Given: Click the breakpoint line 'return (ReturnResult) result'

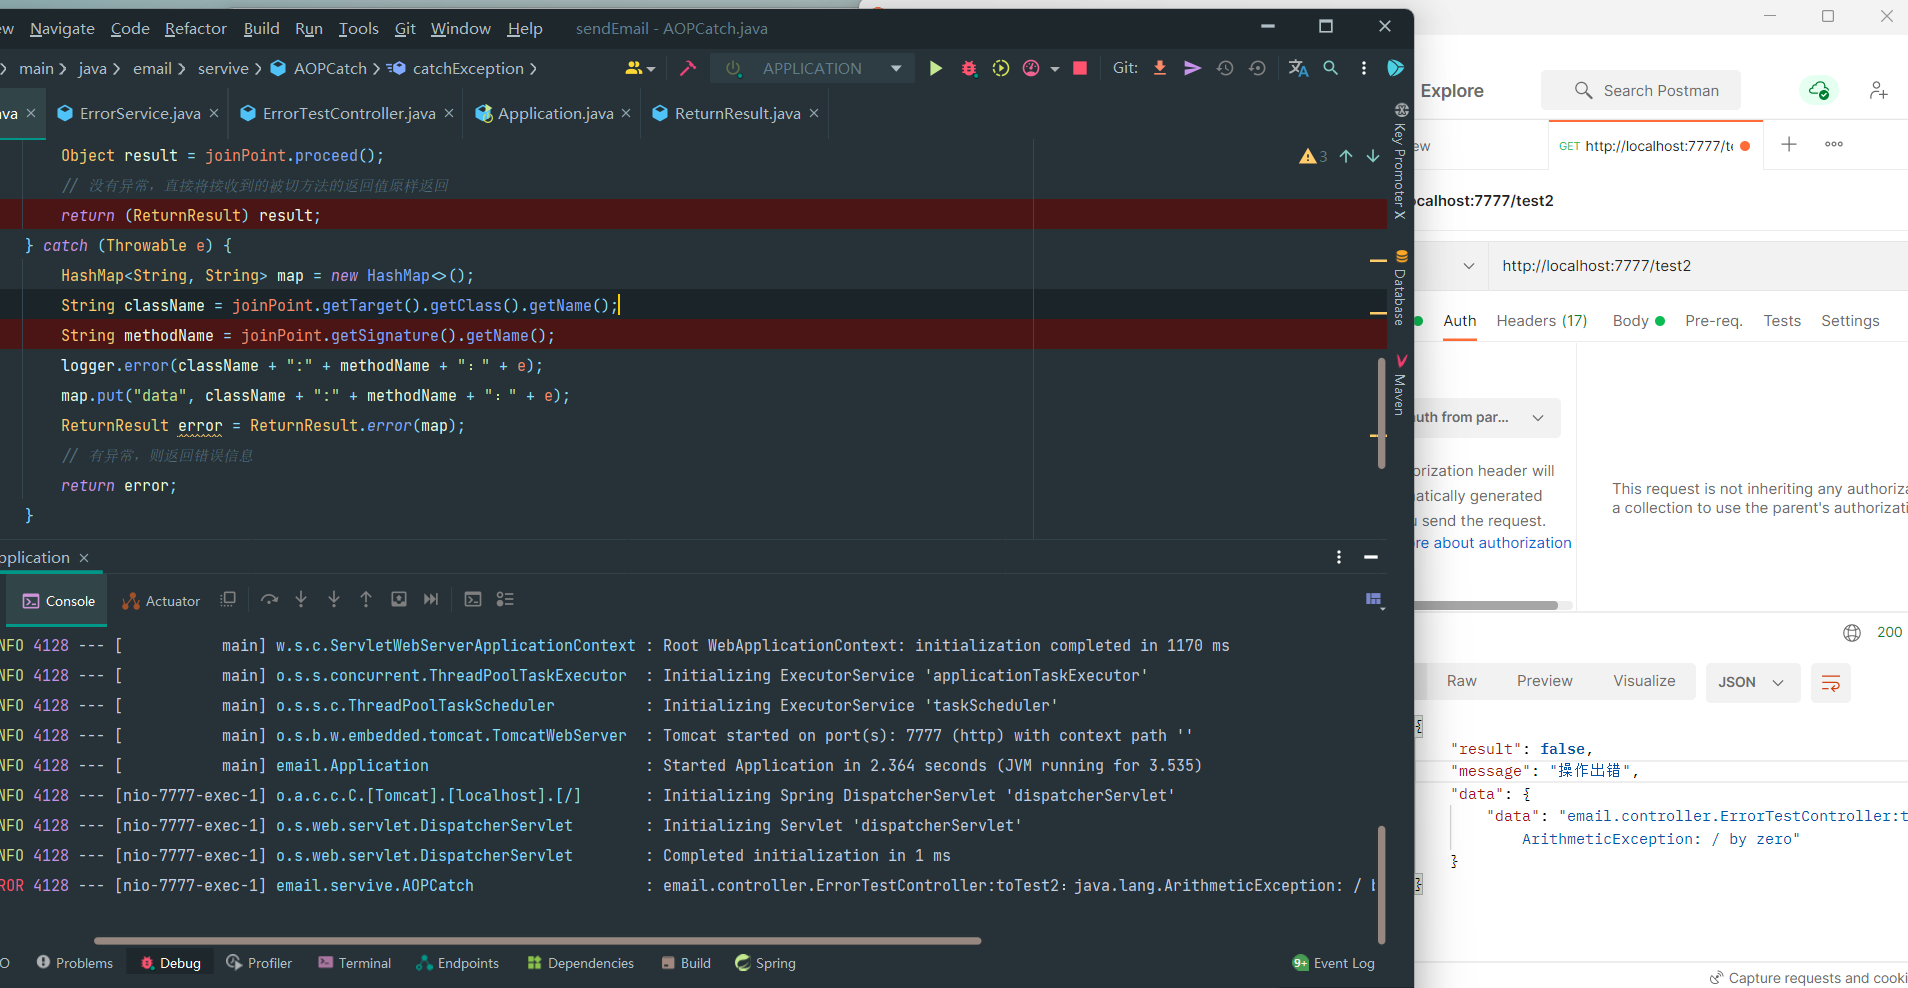Looking at the screenshot, I should coord(190,215).
